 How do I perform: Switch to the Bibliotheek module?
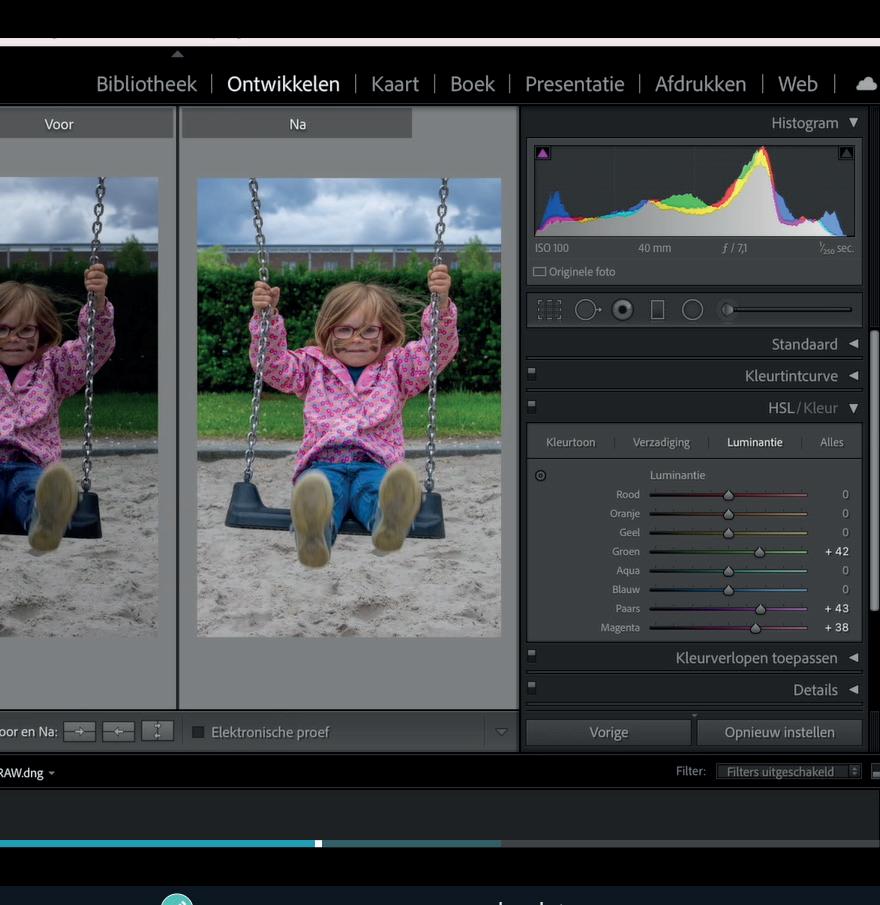point(146,84)
